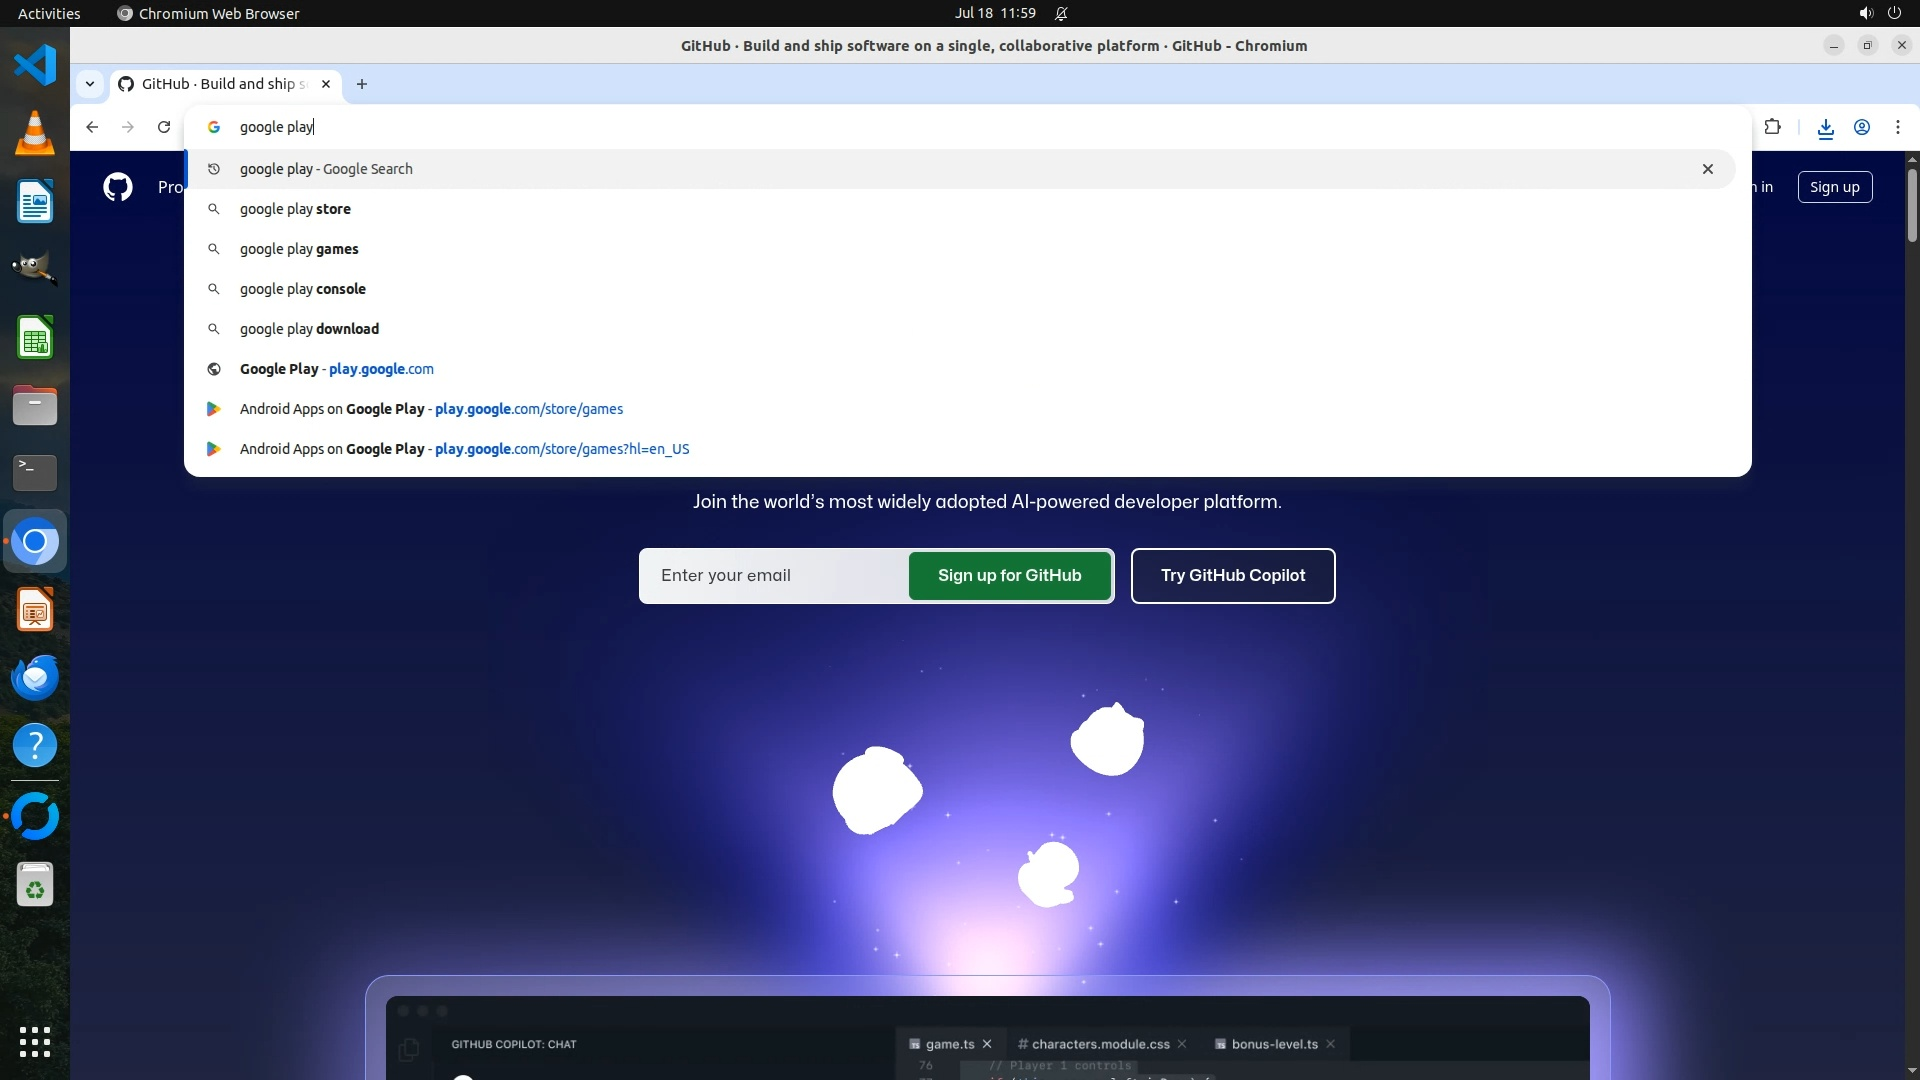Select the 'google play console' suggestion
Image resolution: width=1920 pixels, height=1080 pixels.
point(302,289)
